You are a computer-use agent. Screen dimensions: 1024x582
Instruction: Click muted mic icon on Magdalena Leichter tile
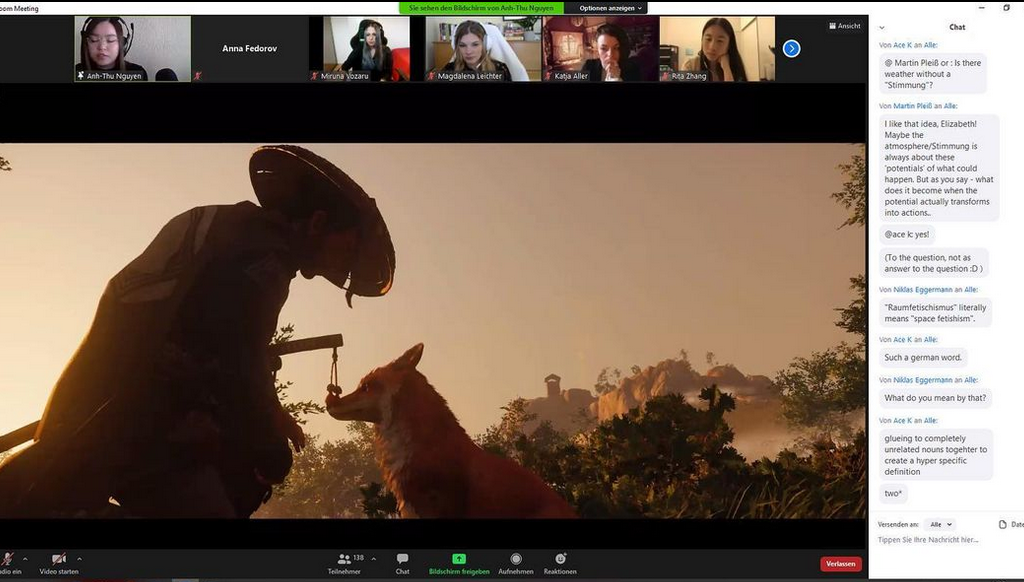pos(431,76)
